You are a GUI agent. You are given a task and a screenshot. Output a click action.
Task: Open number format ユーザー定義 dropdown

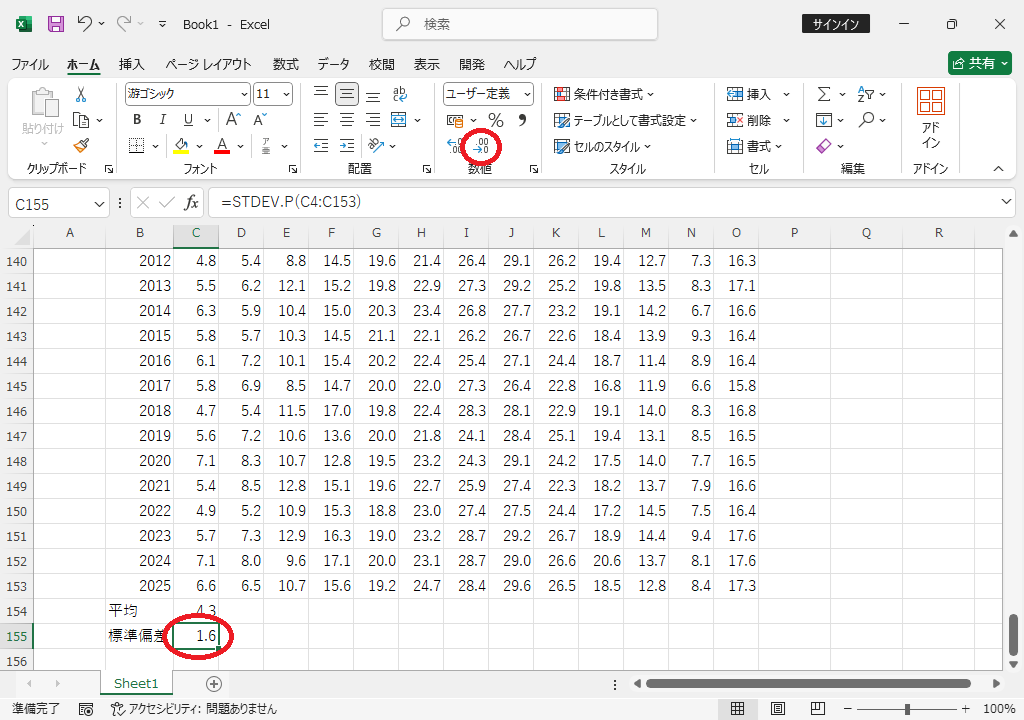tap(527, 95)
